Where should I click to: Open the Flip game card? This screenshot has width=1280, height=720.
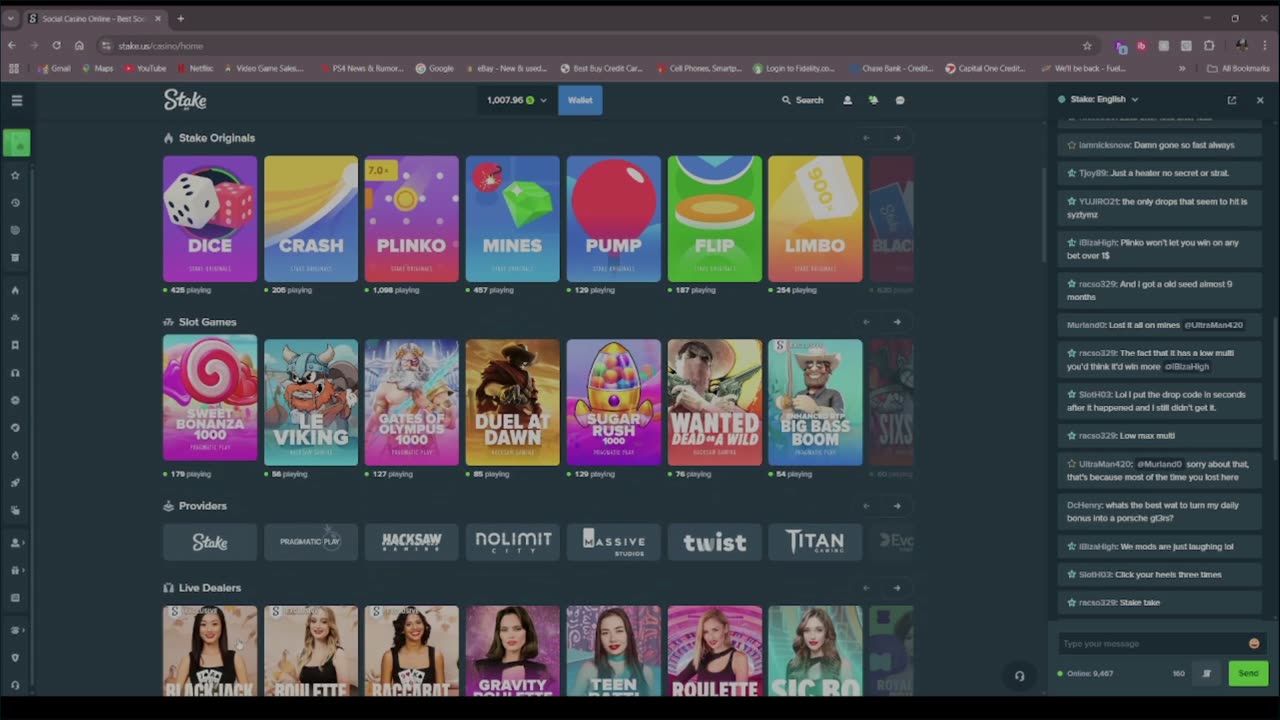(x=715, y=218)
